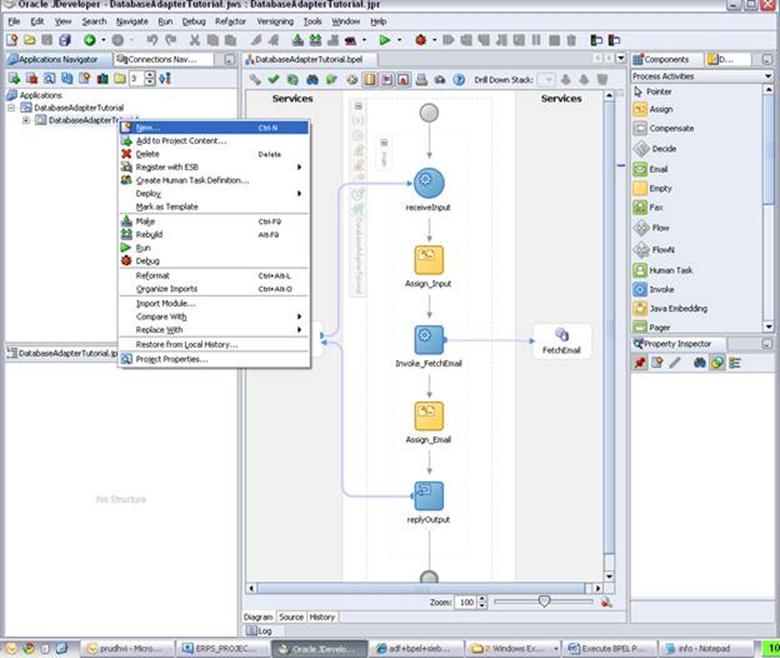Viewport: 780px width, 658px height.
Task: Click the diagram vertical scrollbar down arrow
Action: coord(609,576)
